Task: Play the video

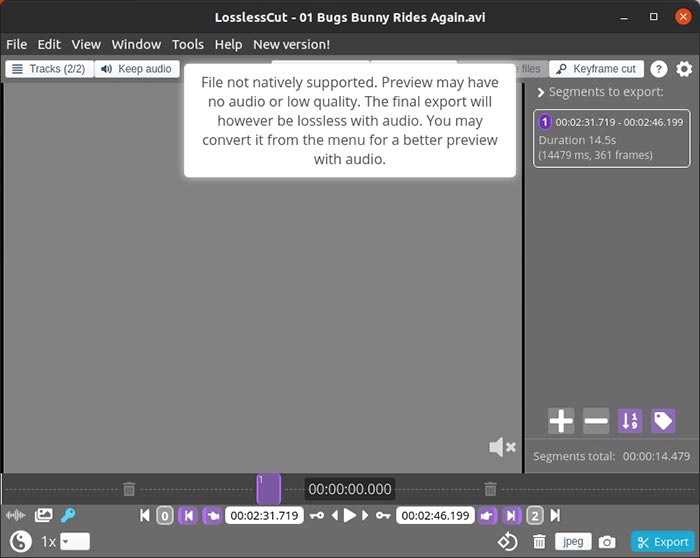Action: 350,516
